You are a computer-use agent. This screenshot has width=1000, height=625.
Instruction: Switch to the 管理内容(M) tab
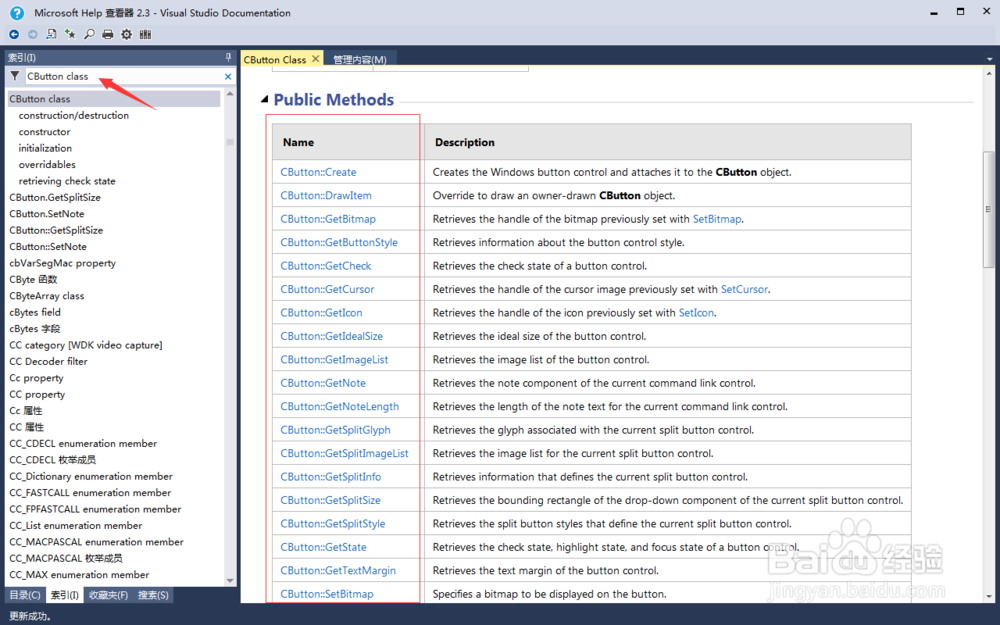360,59
